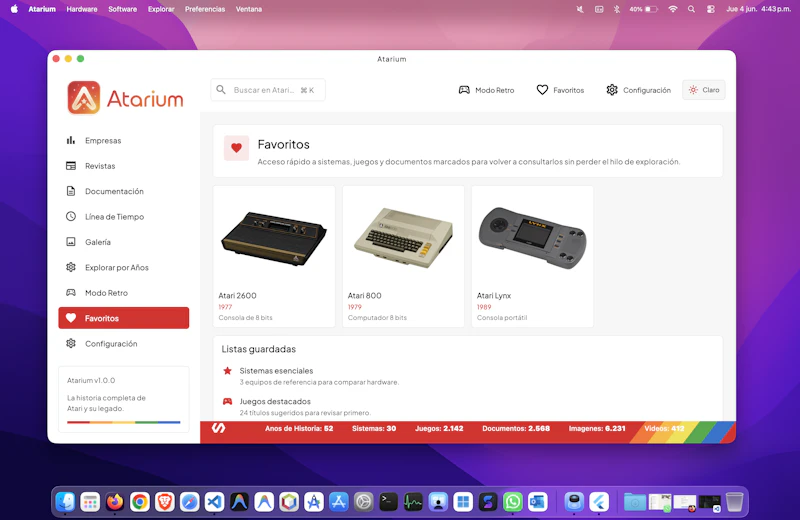Open WhatsApp from the dock

tap(513, 502)
